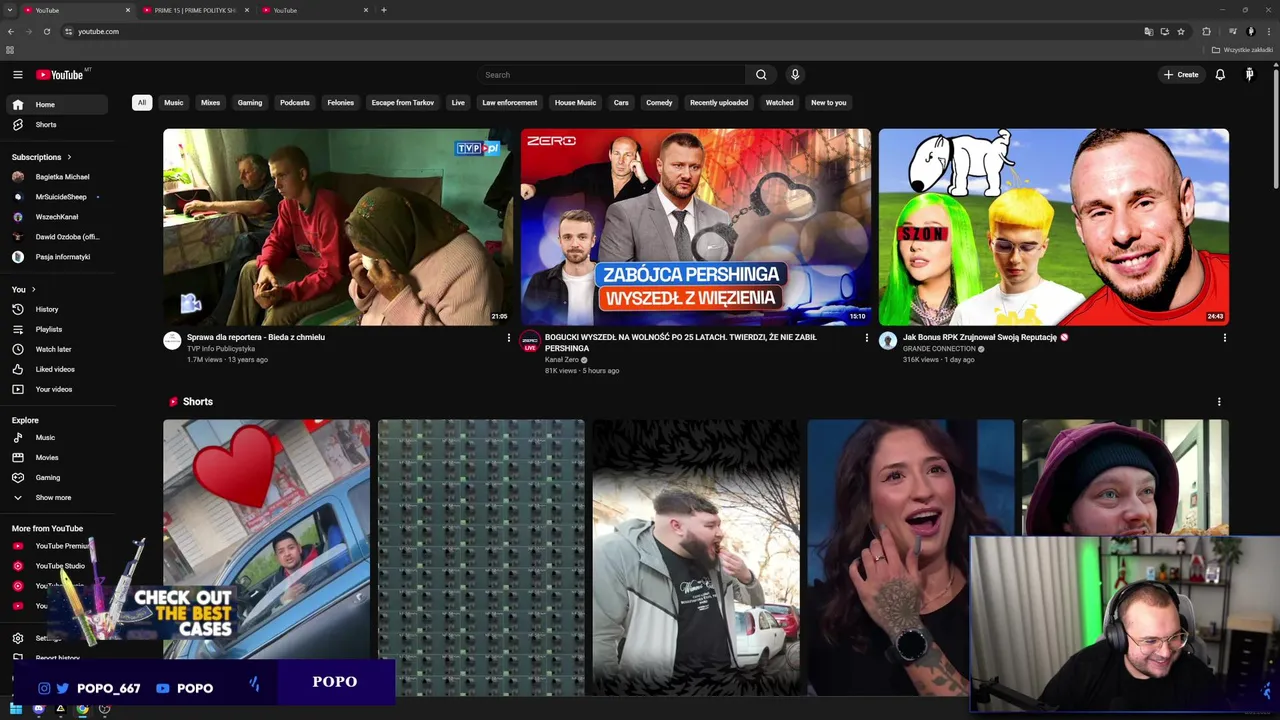Close the PRIME 15 browser tab
Screen dimensions: 1280x720
click(x=246, y=10)
